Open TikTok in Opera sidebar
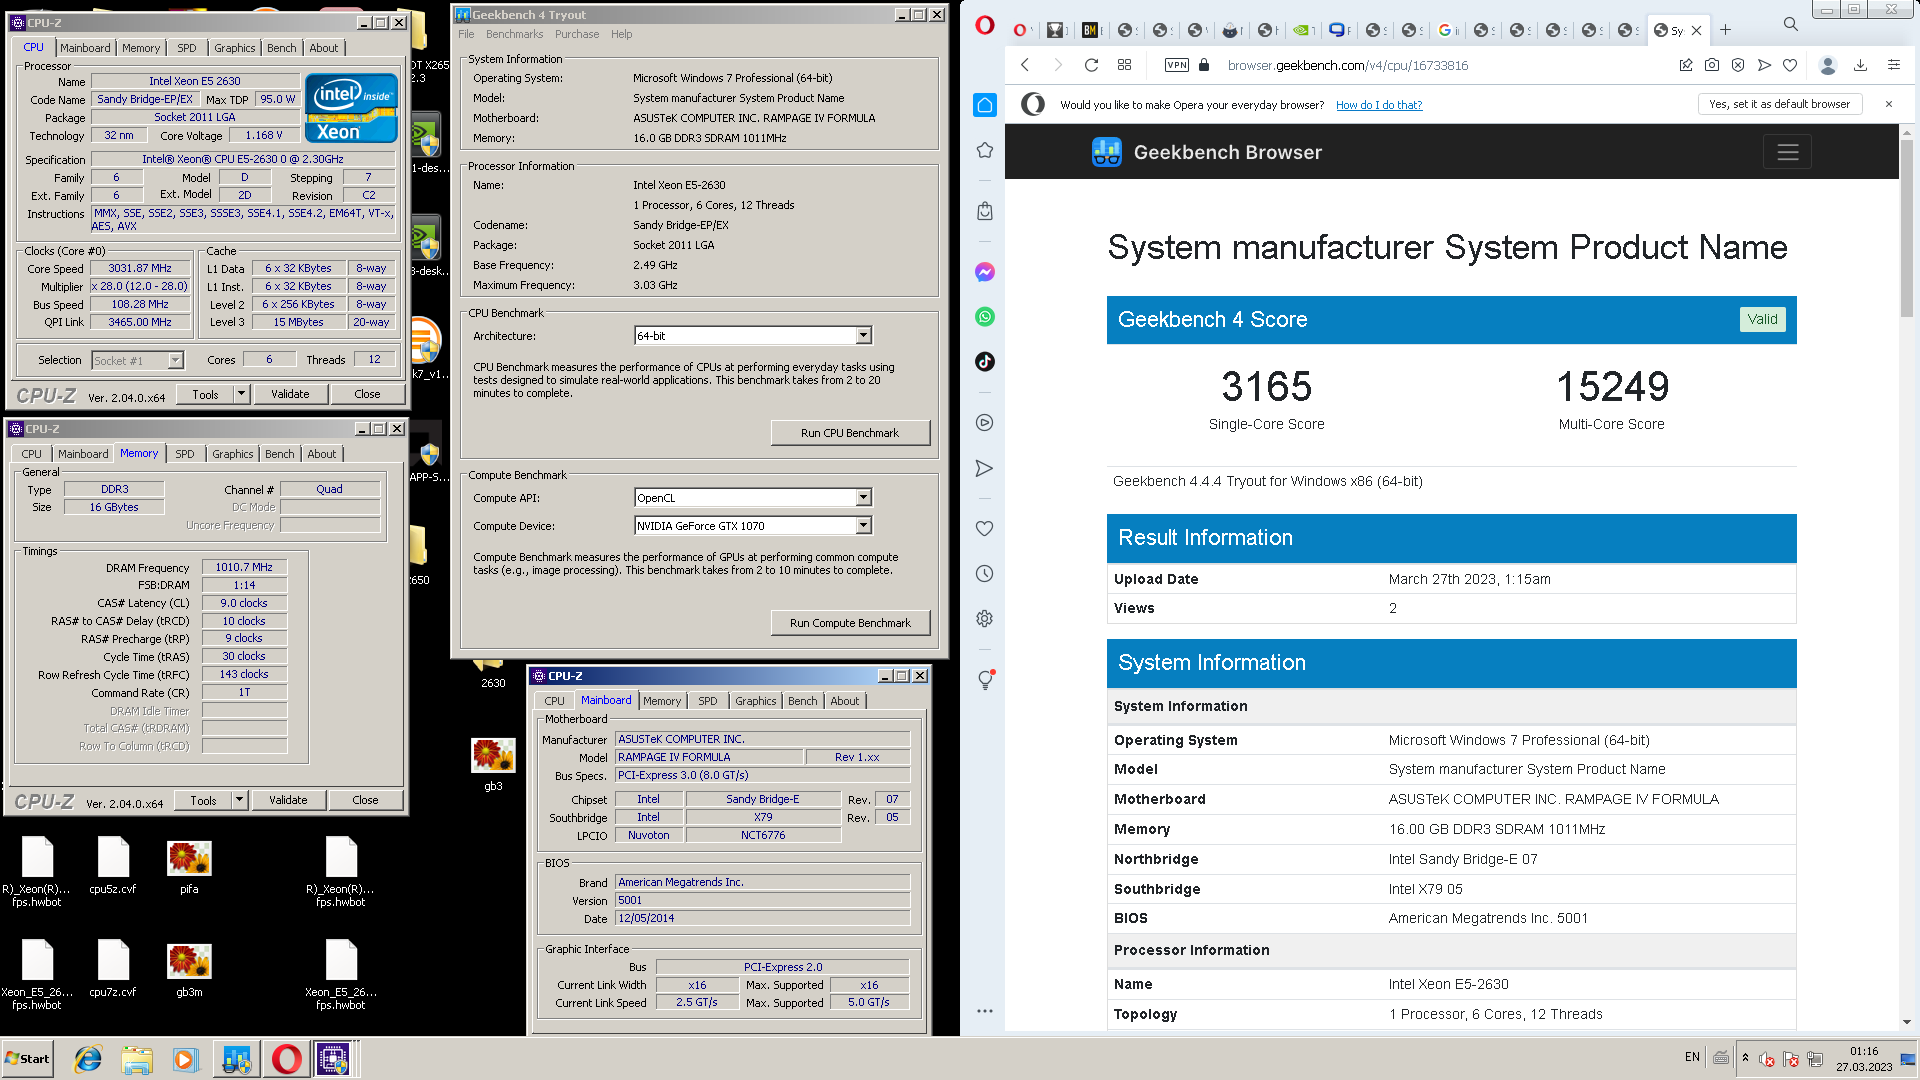Image resolution: width=1920 pixels, height=1080 pixels. click(x=985, y=362)
